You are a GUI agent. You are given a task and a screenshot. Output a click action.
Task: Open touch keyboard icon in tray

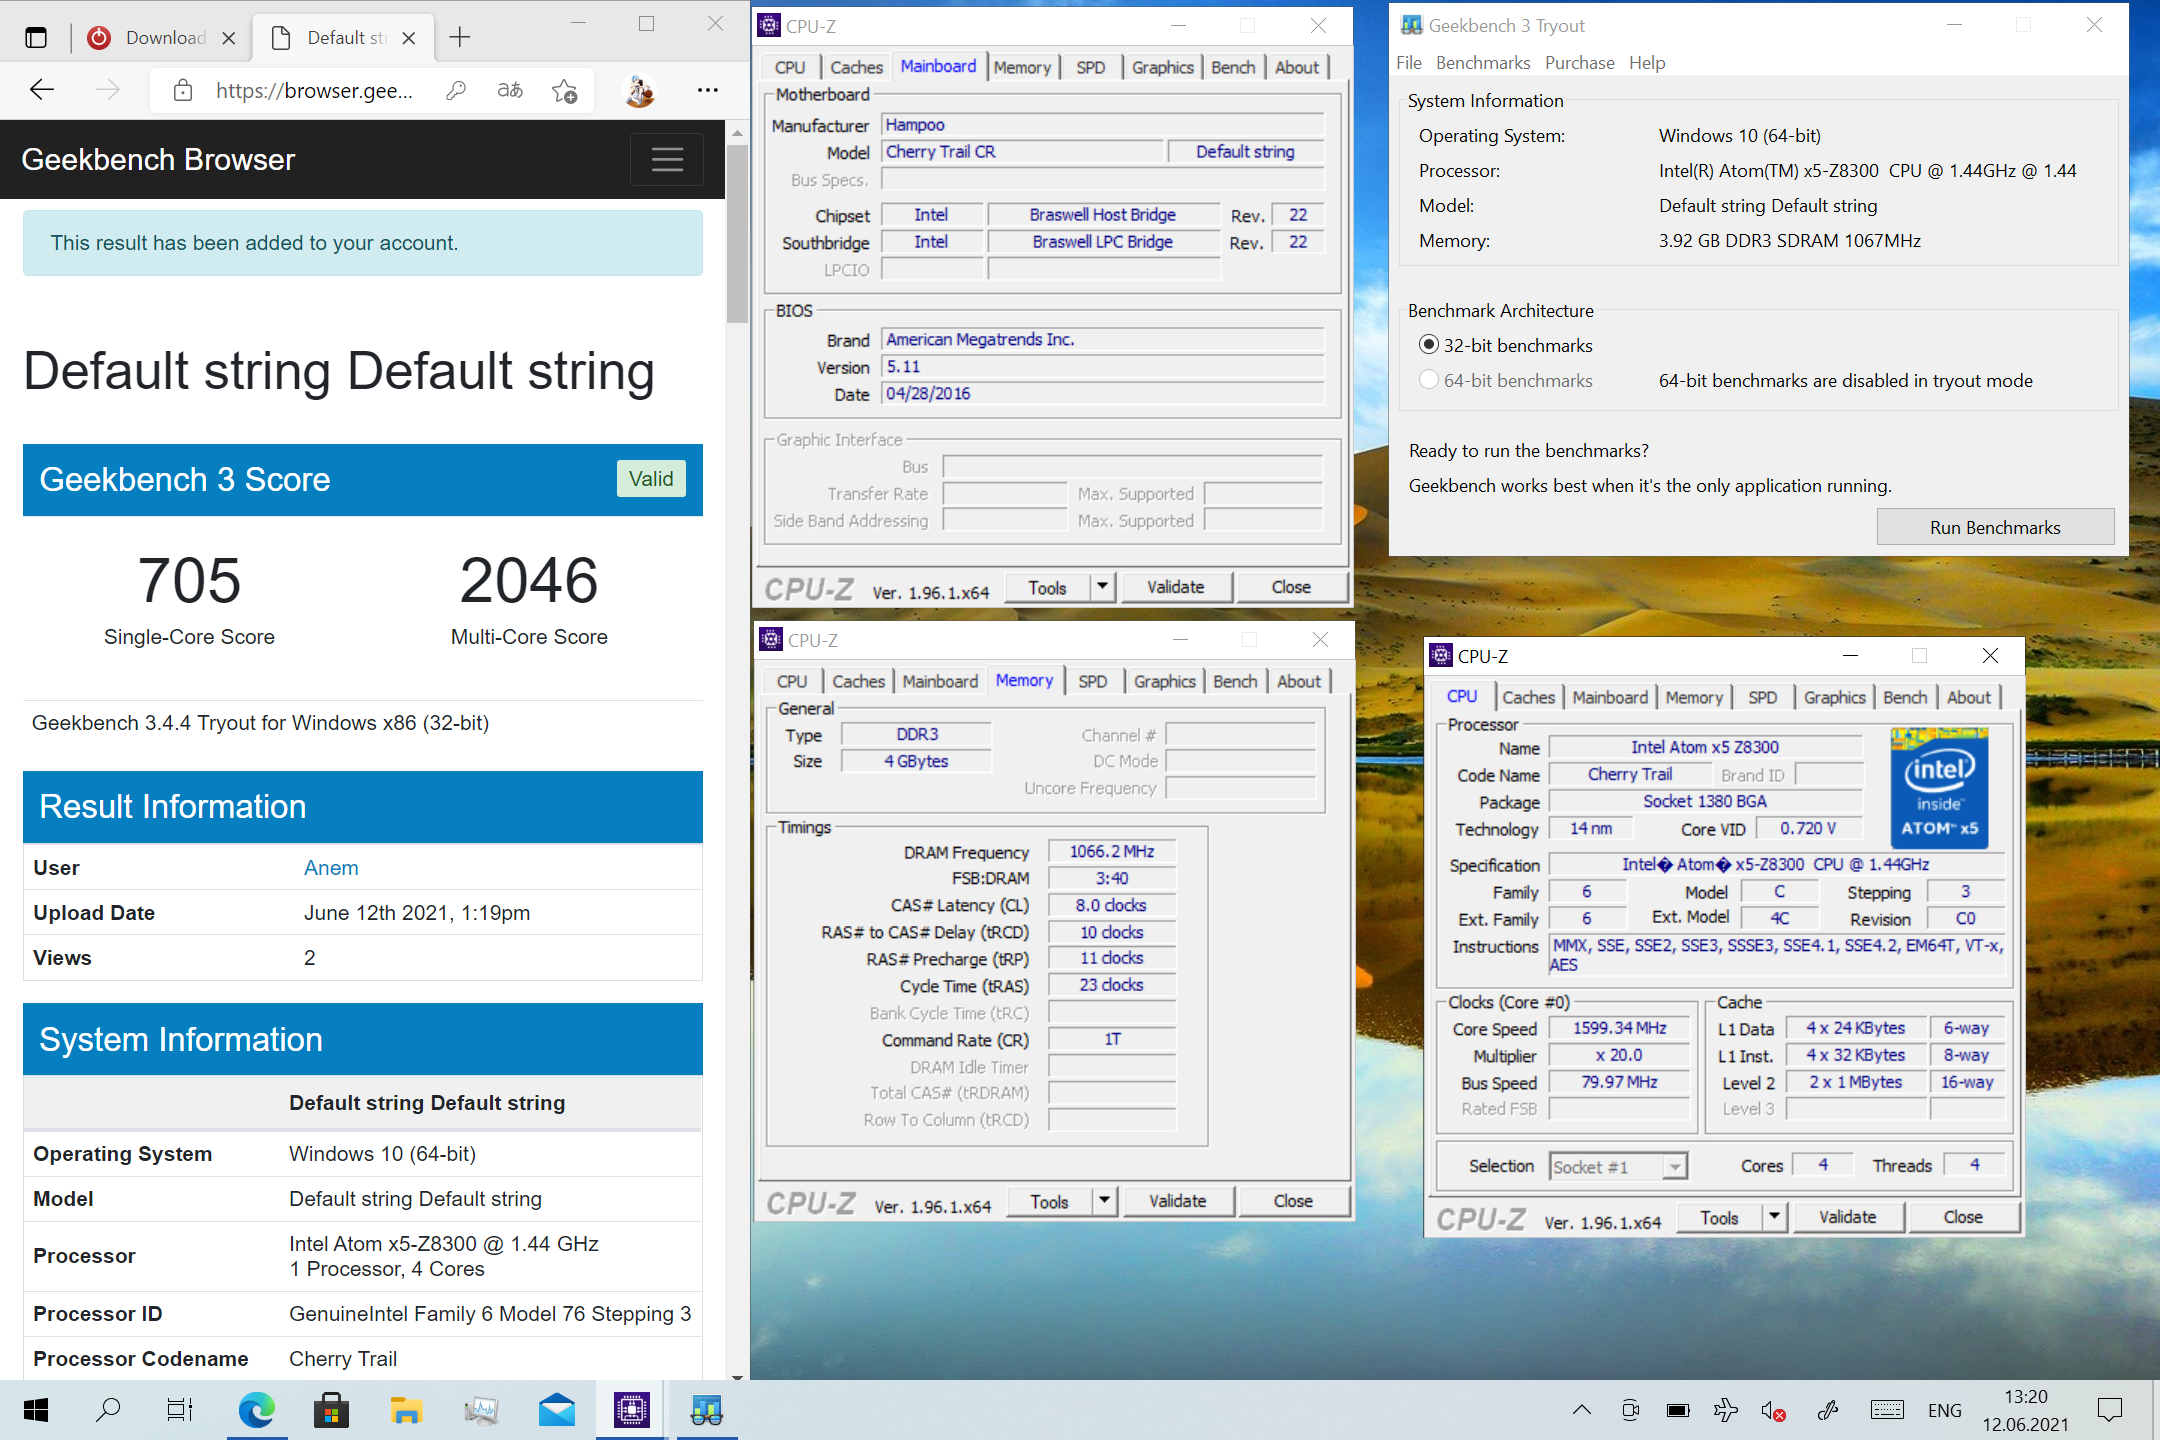1886,1410
